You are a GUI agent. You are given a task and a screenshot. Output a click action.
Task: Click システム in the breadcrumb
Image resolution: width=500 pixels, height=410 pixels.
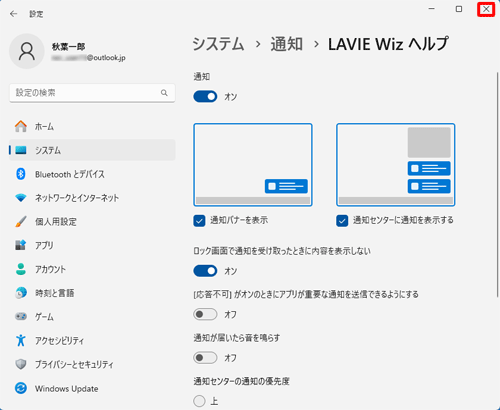click(x=218, y=44)
